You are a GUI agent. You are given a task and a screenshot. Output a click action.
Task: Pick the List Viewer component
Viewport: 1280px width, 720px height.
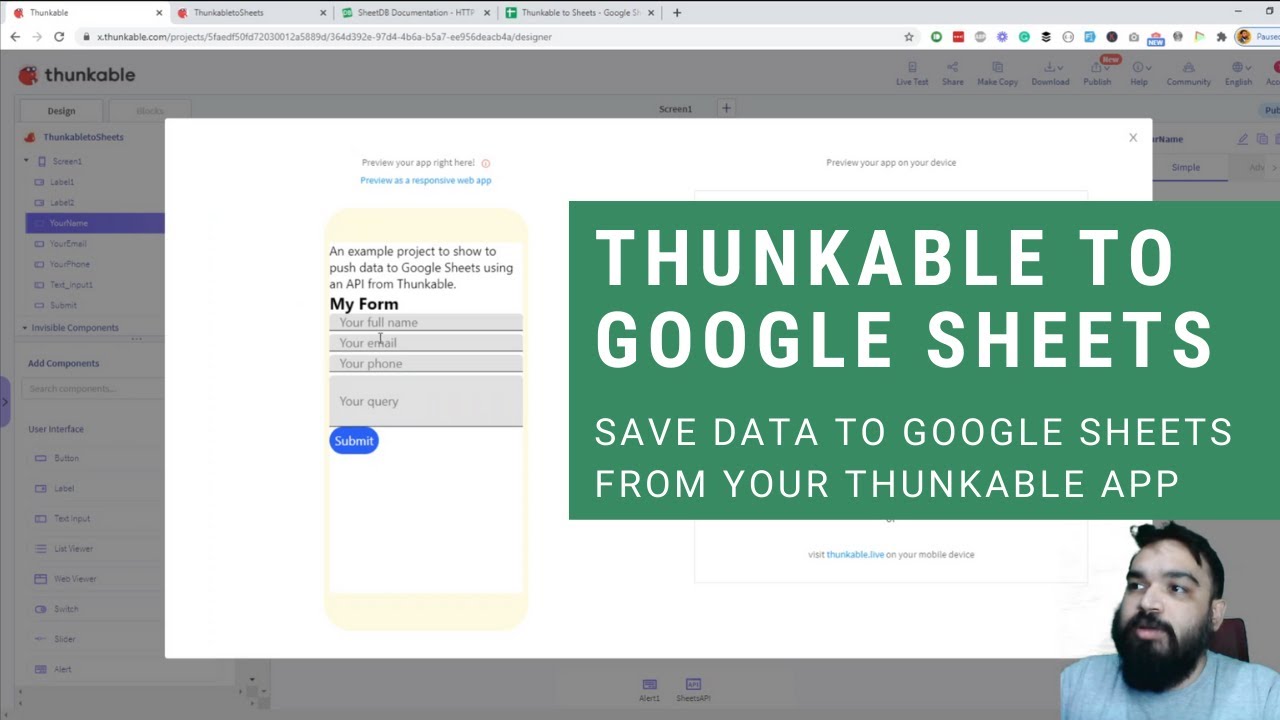pyautogui.click(x=73, y=549)
